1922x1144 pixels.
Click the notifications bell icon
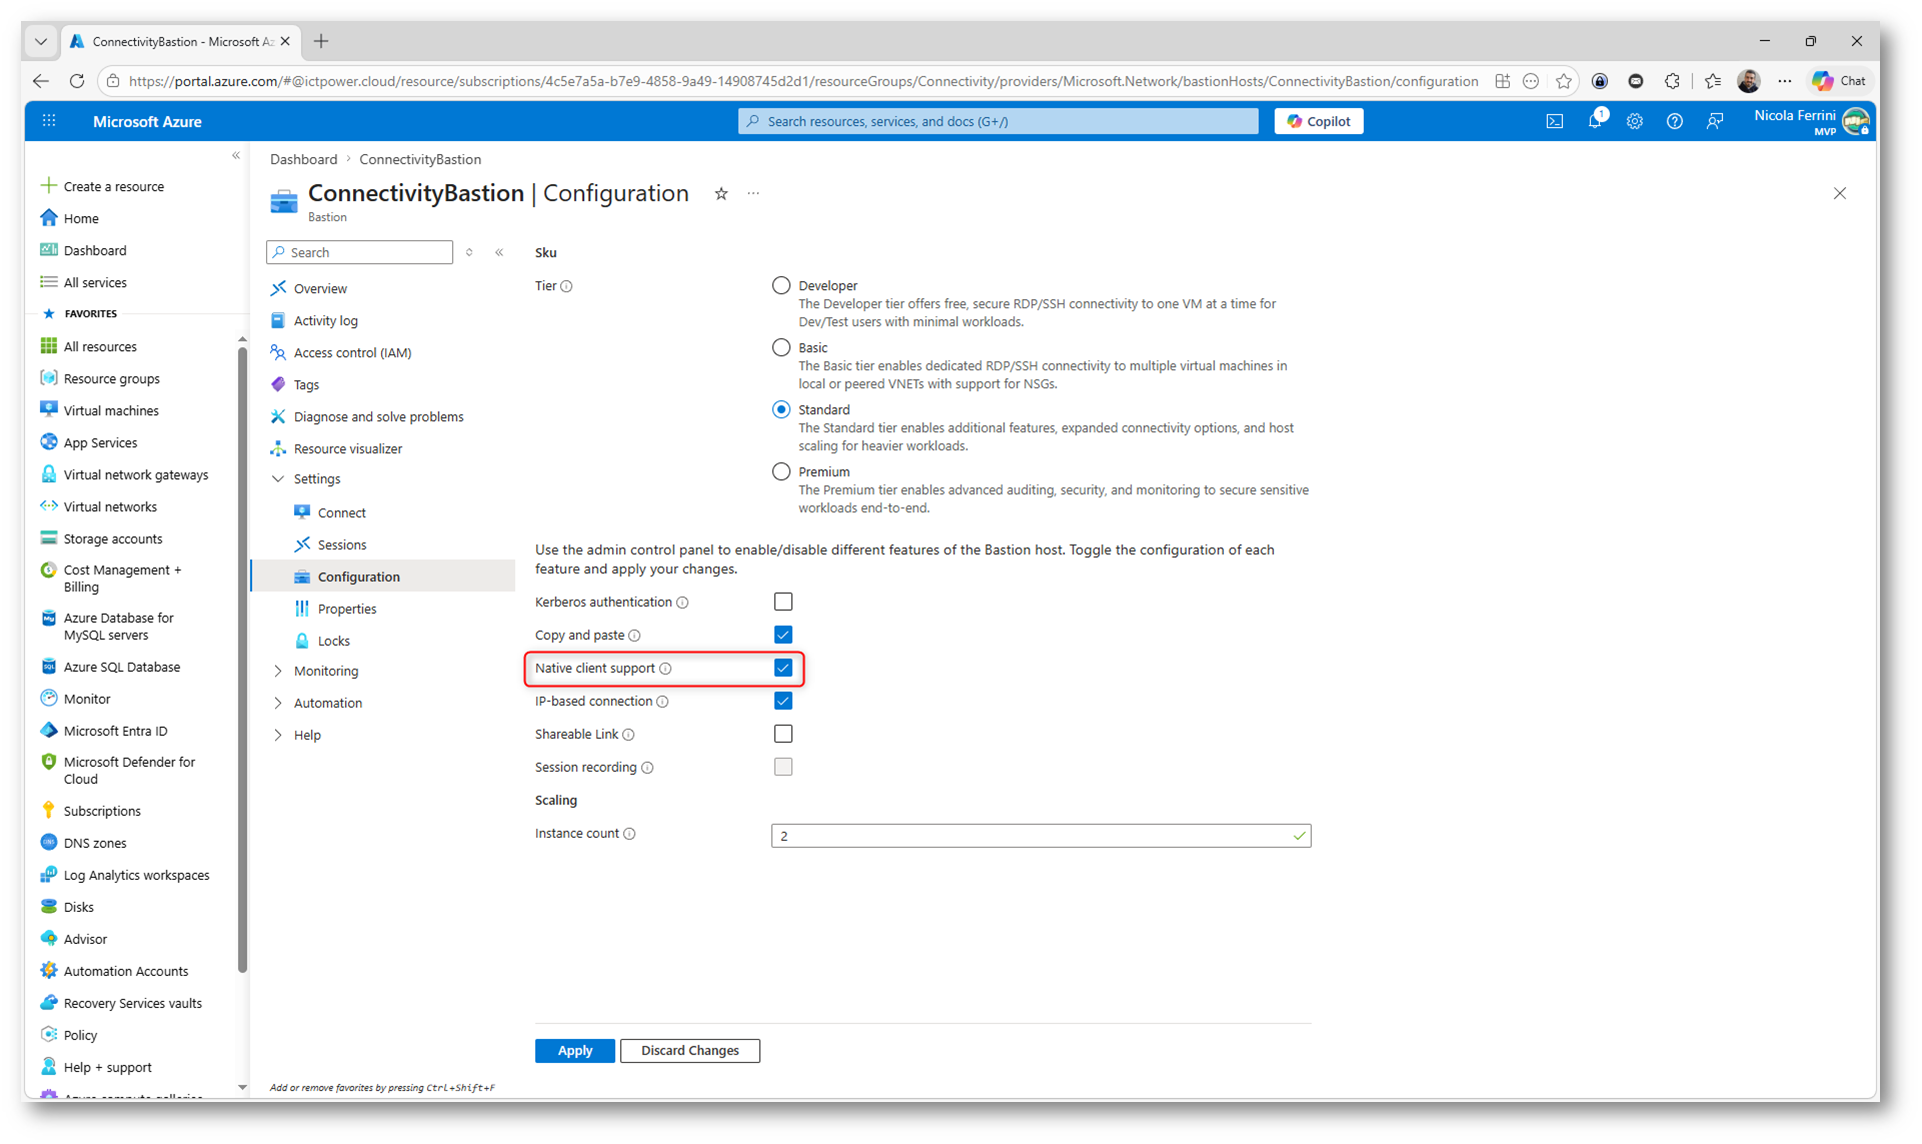tap(1594, 121)
